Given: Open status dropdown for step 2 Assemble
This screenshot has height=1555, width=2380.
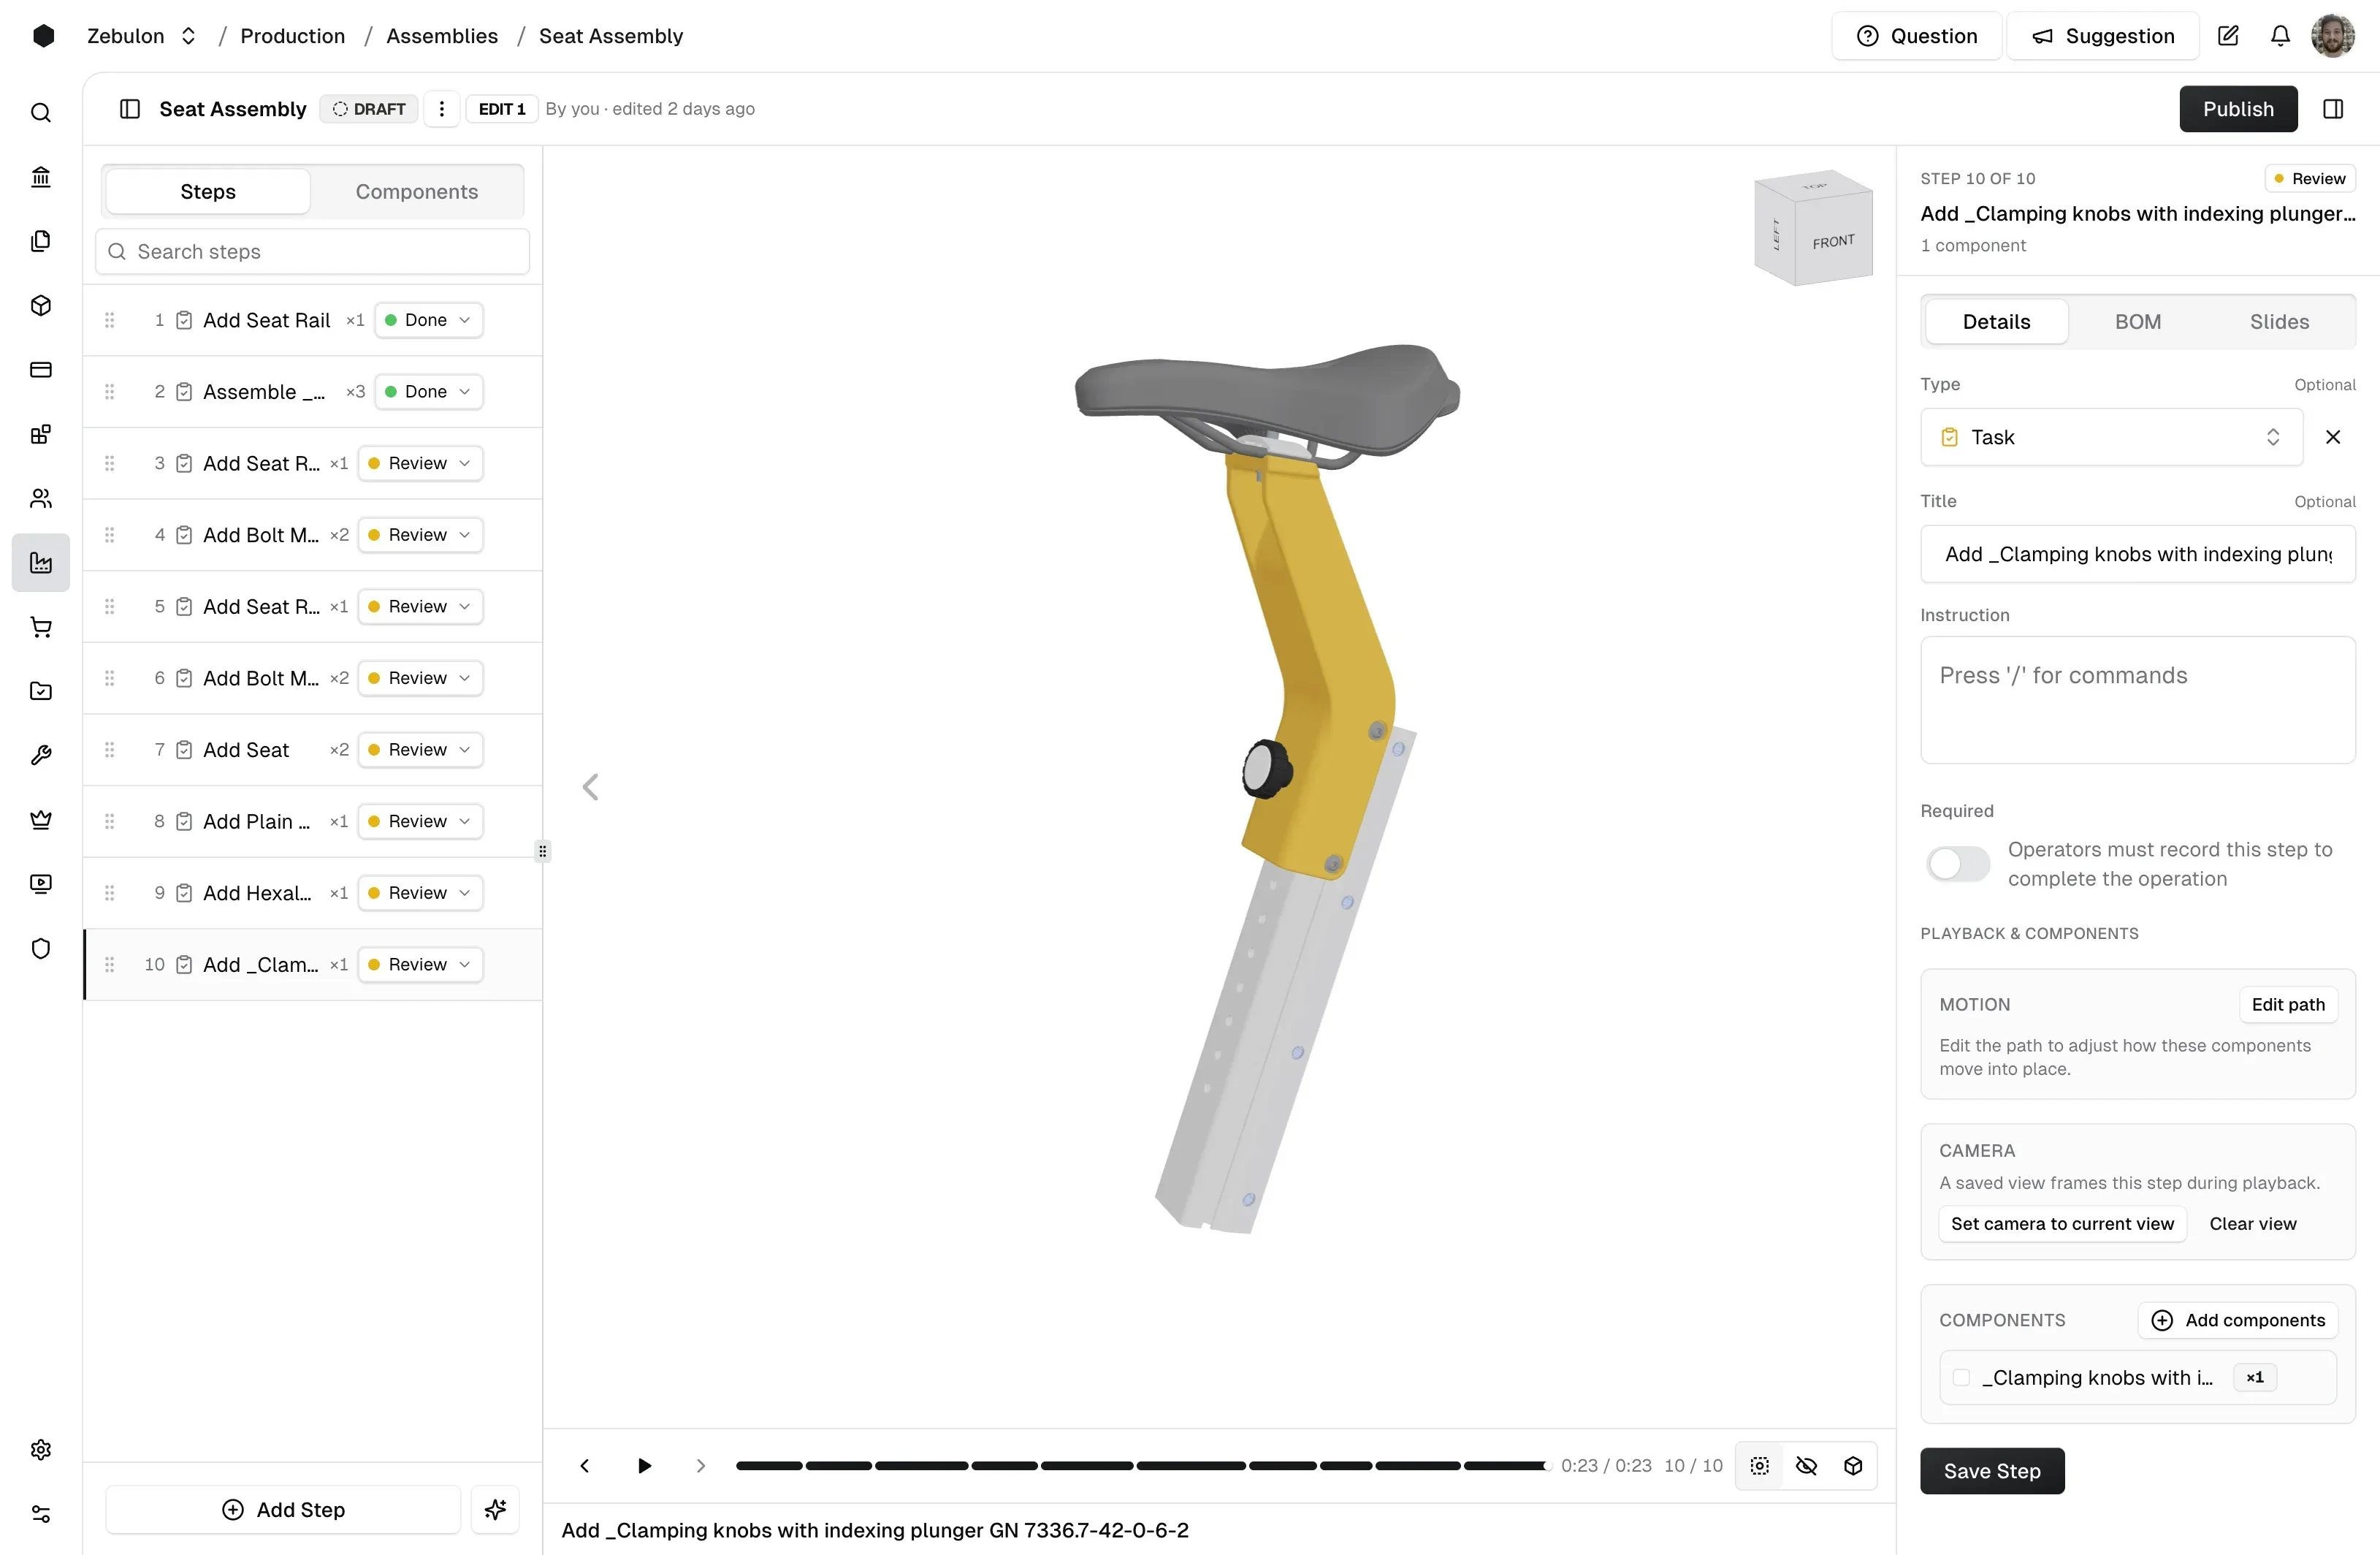Looking at the screenshot, I should (429, 392).
